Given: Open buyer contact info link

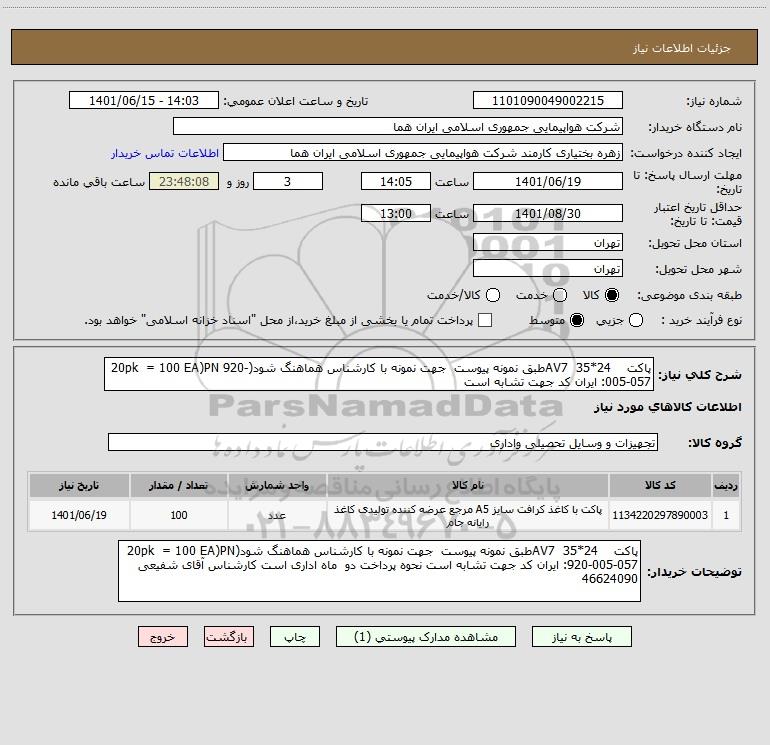Looking at the screenshot, I should tap(165, 153).
